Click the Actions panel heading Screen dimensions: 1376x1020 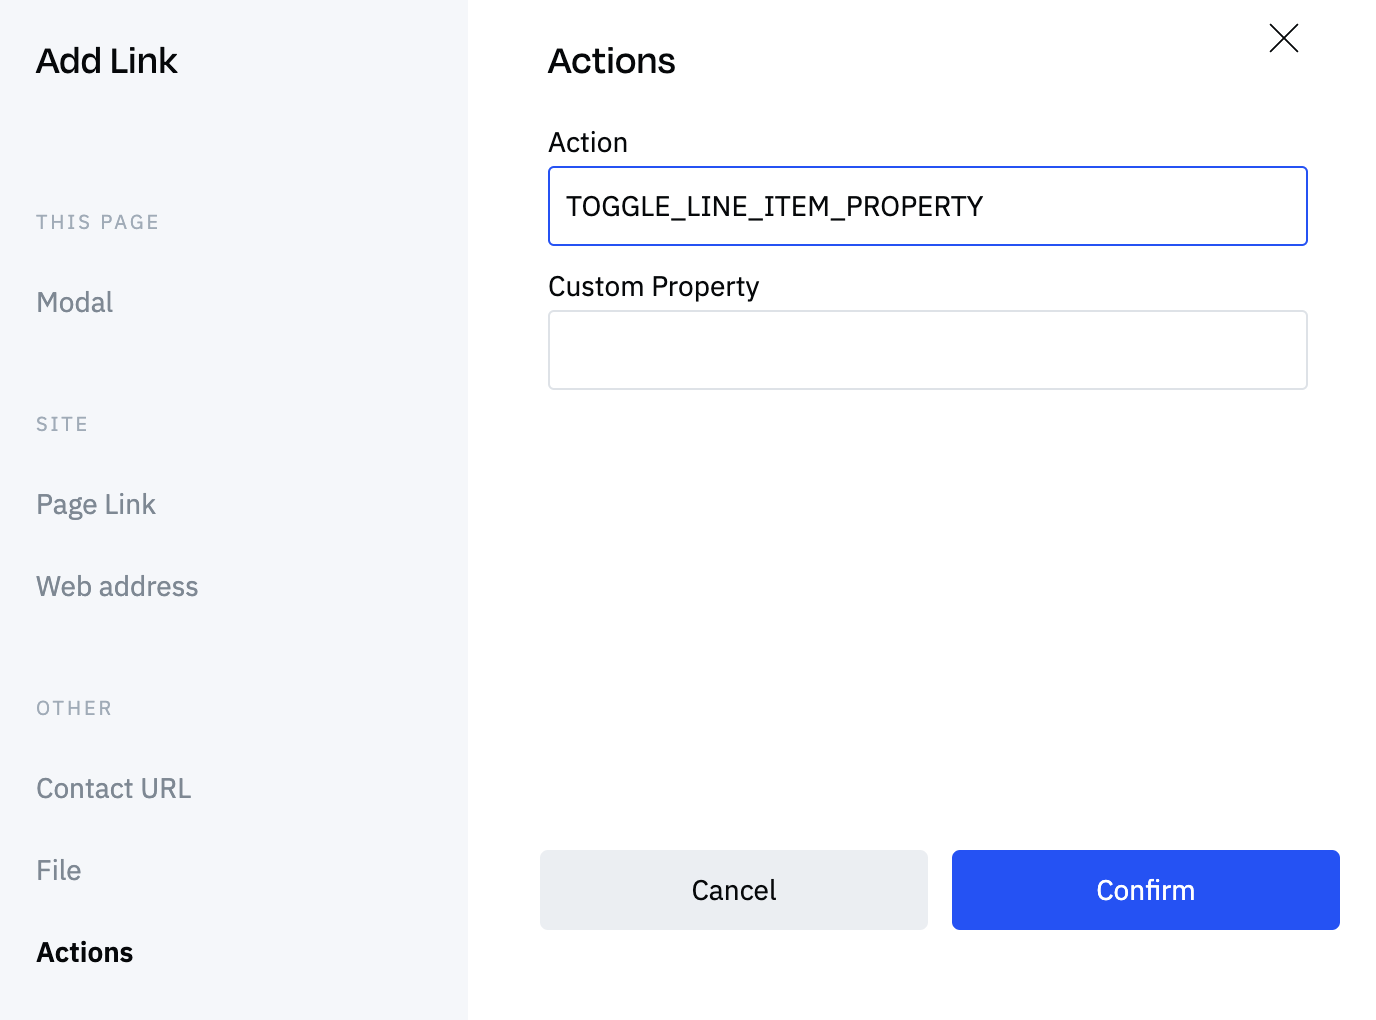(x=611, y=61)
